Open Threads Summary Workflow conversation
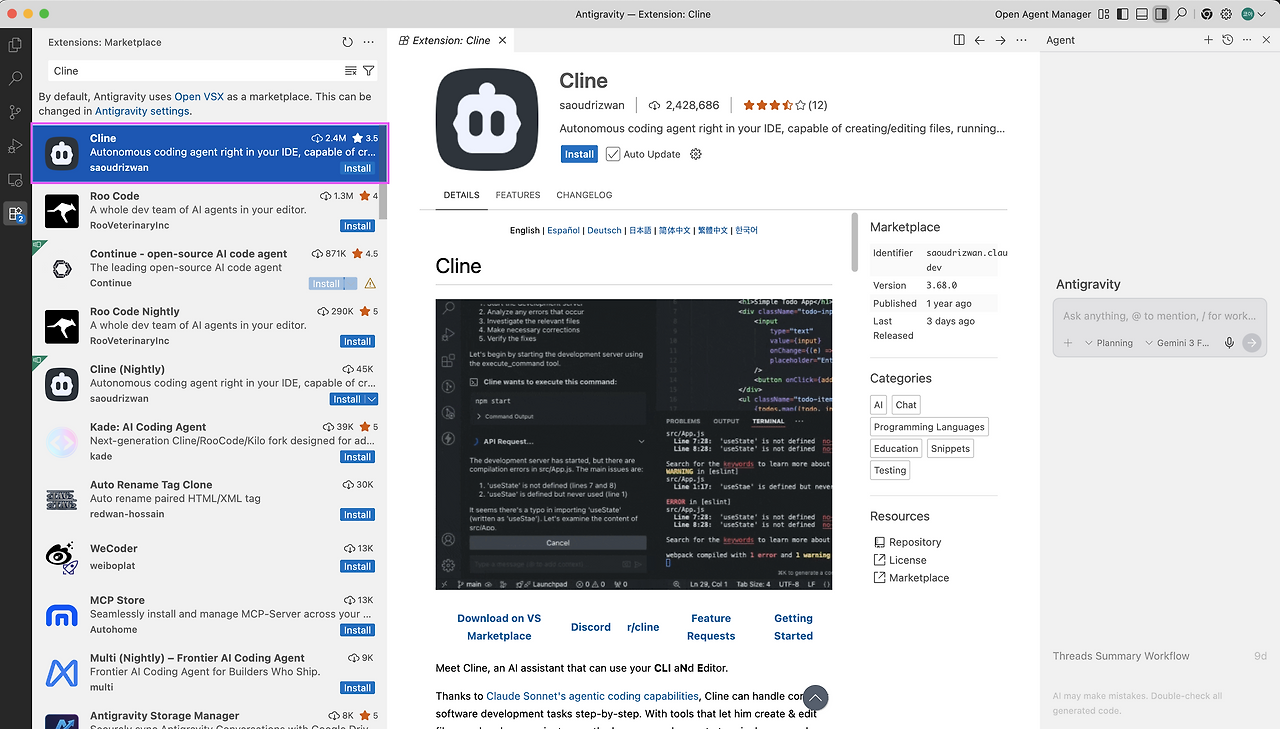Screen dimensions: 1280x729 tap(1160, 656)
